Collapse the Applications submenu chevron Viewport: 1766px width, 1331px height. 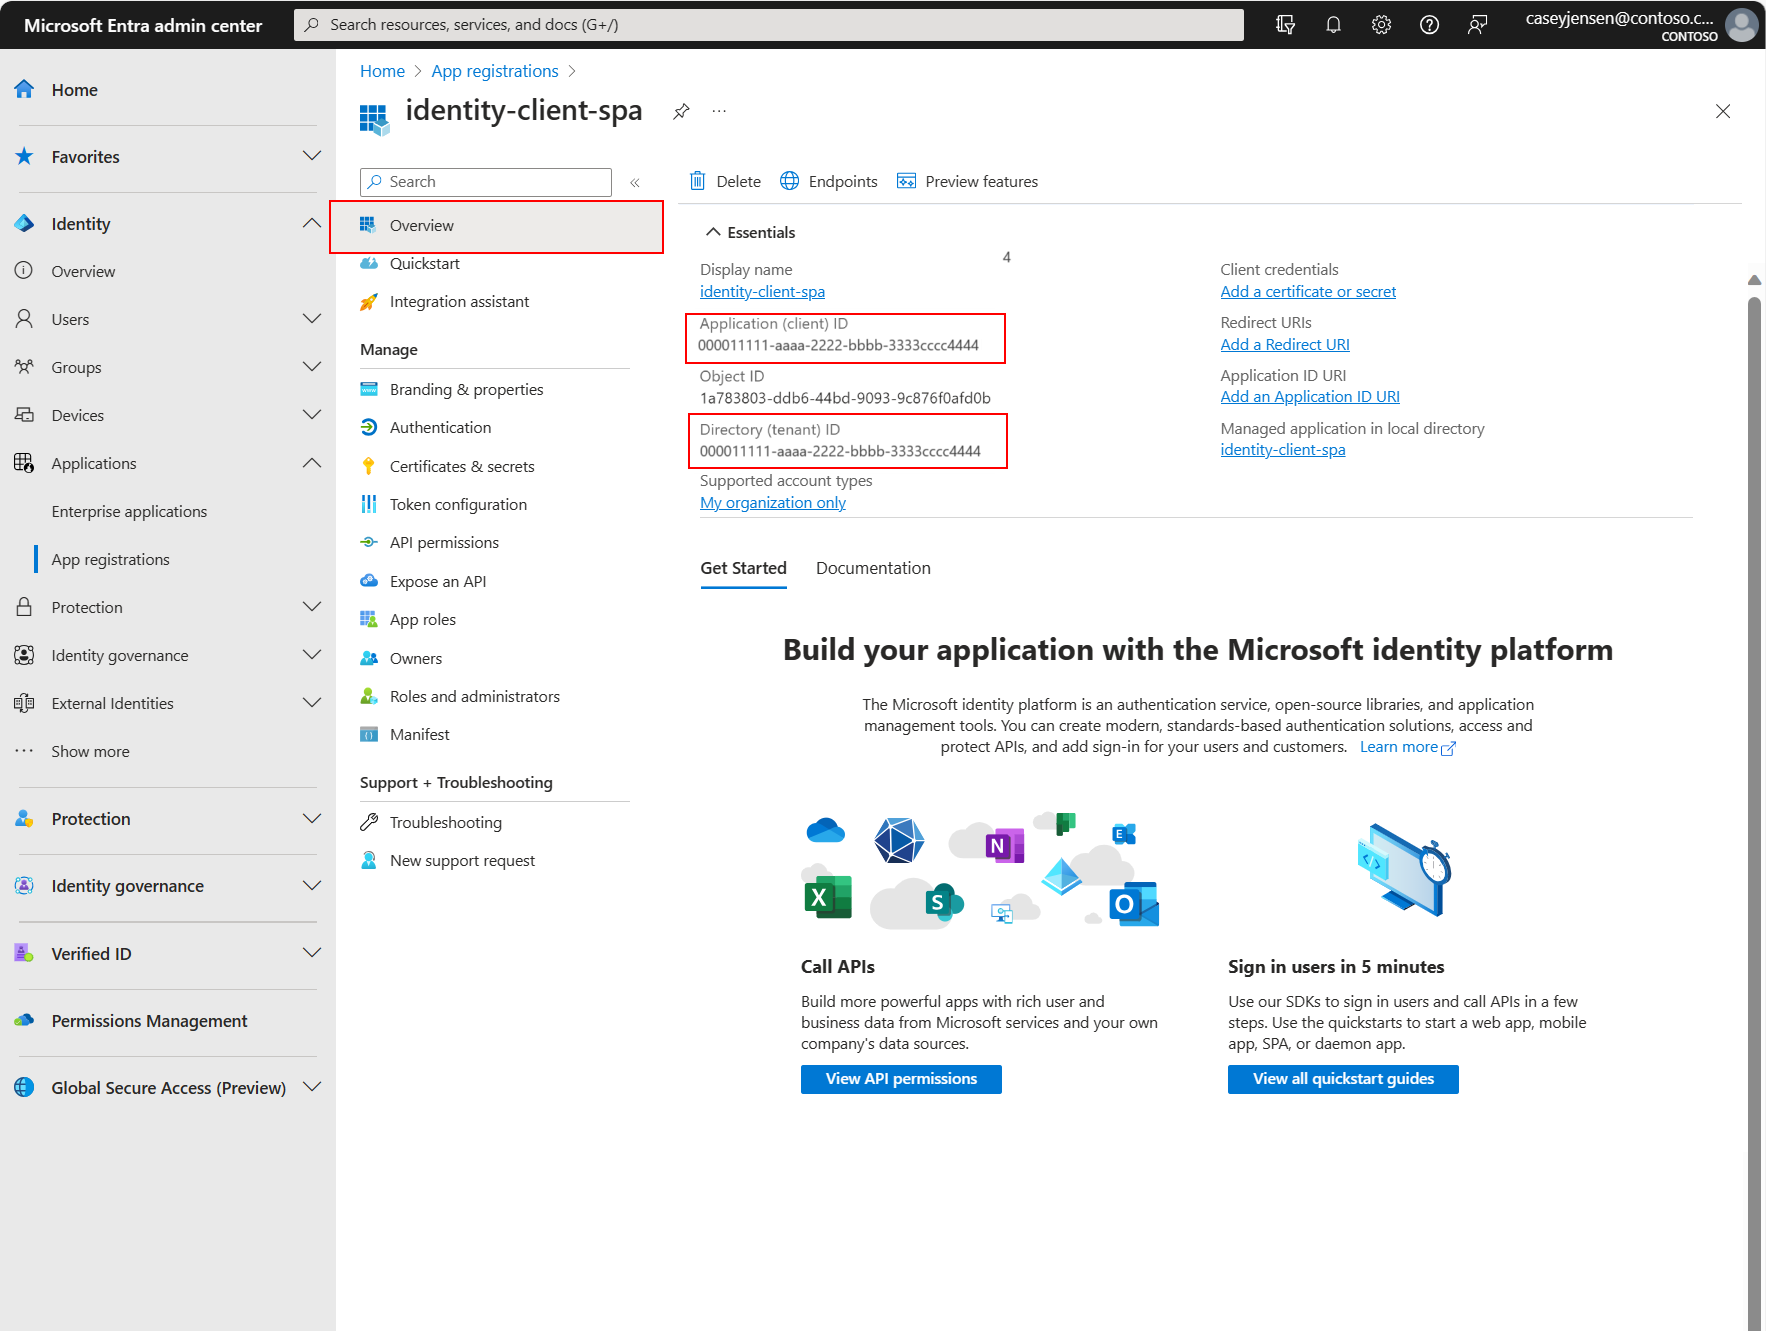(312, 463)
